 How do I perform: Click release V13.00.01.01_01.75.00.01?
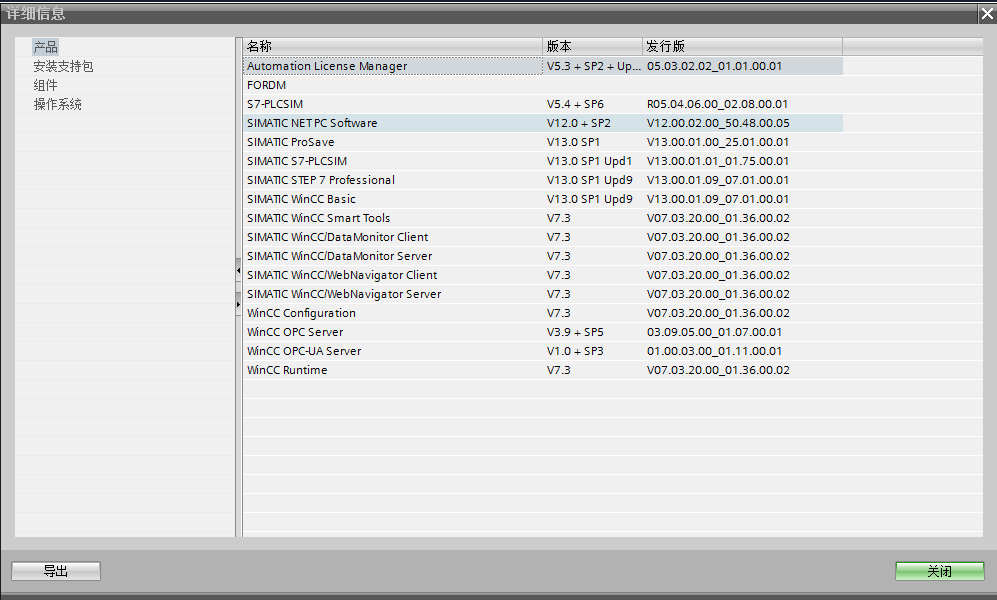coord(743,161)
